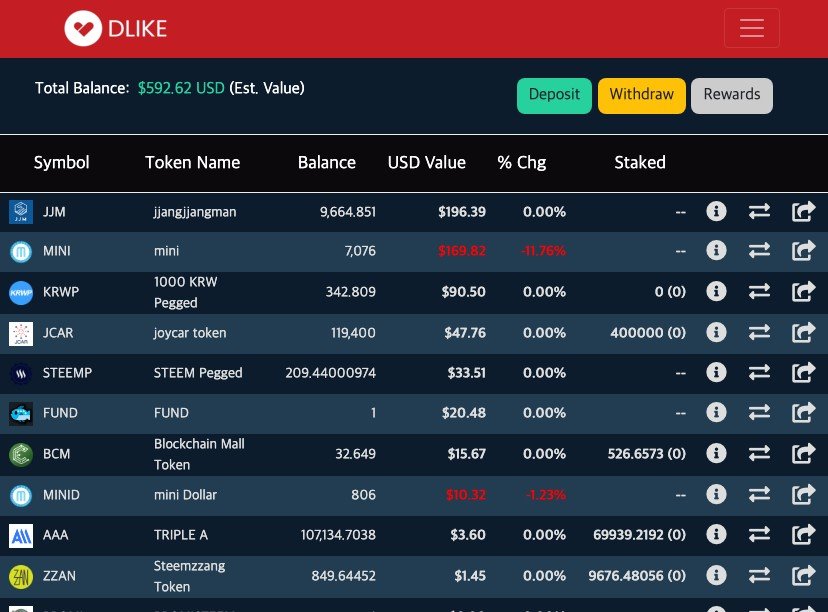The image size is (828, 612).
Task: Click the red $169.82 value
Action: tap(462, 251)
